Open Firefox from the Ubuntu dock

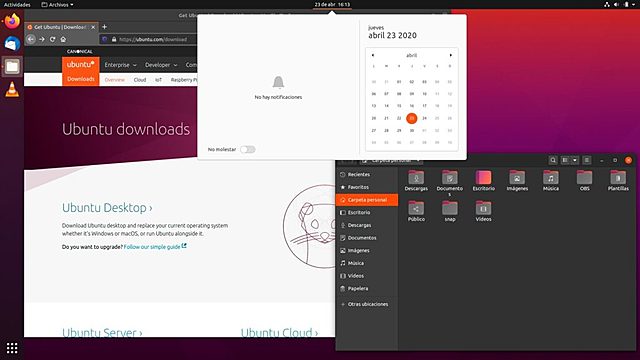[12, 21]
